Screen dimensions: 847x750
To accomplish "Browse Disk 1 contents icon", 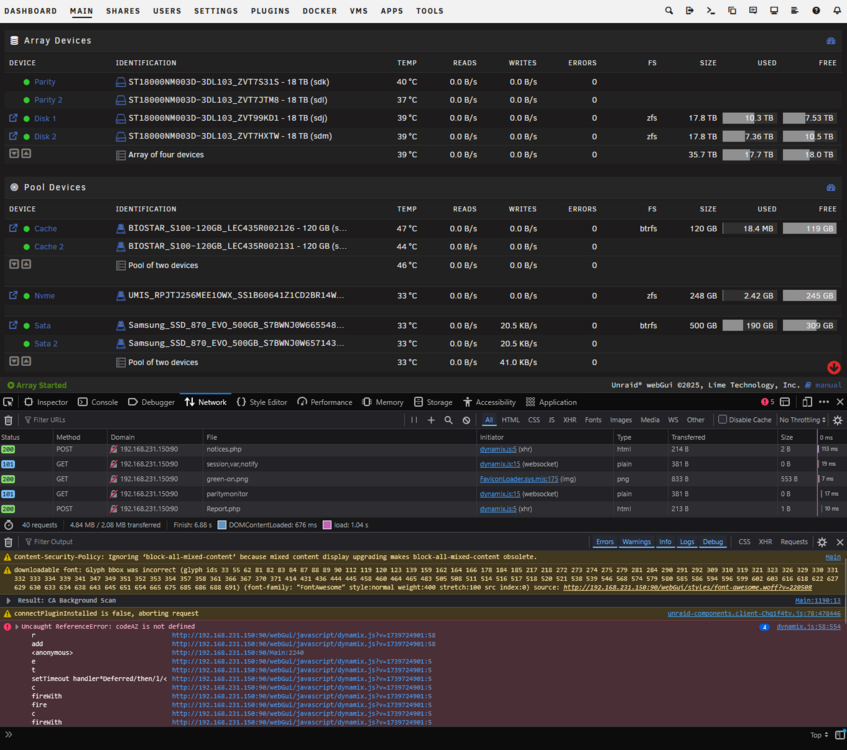I will [x=14, y=118].
